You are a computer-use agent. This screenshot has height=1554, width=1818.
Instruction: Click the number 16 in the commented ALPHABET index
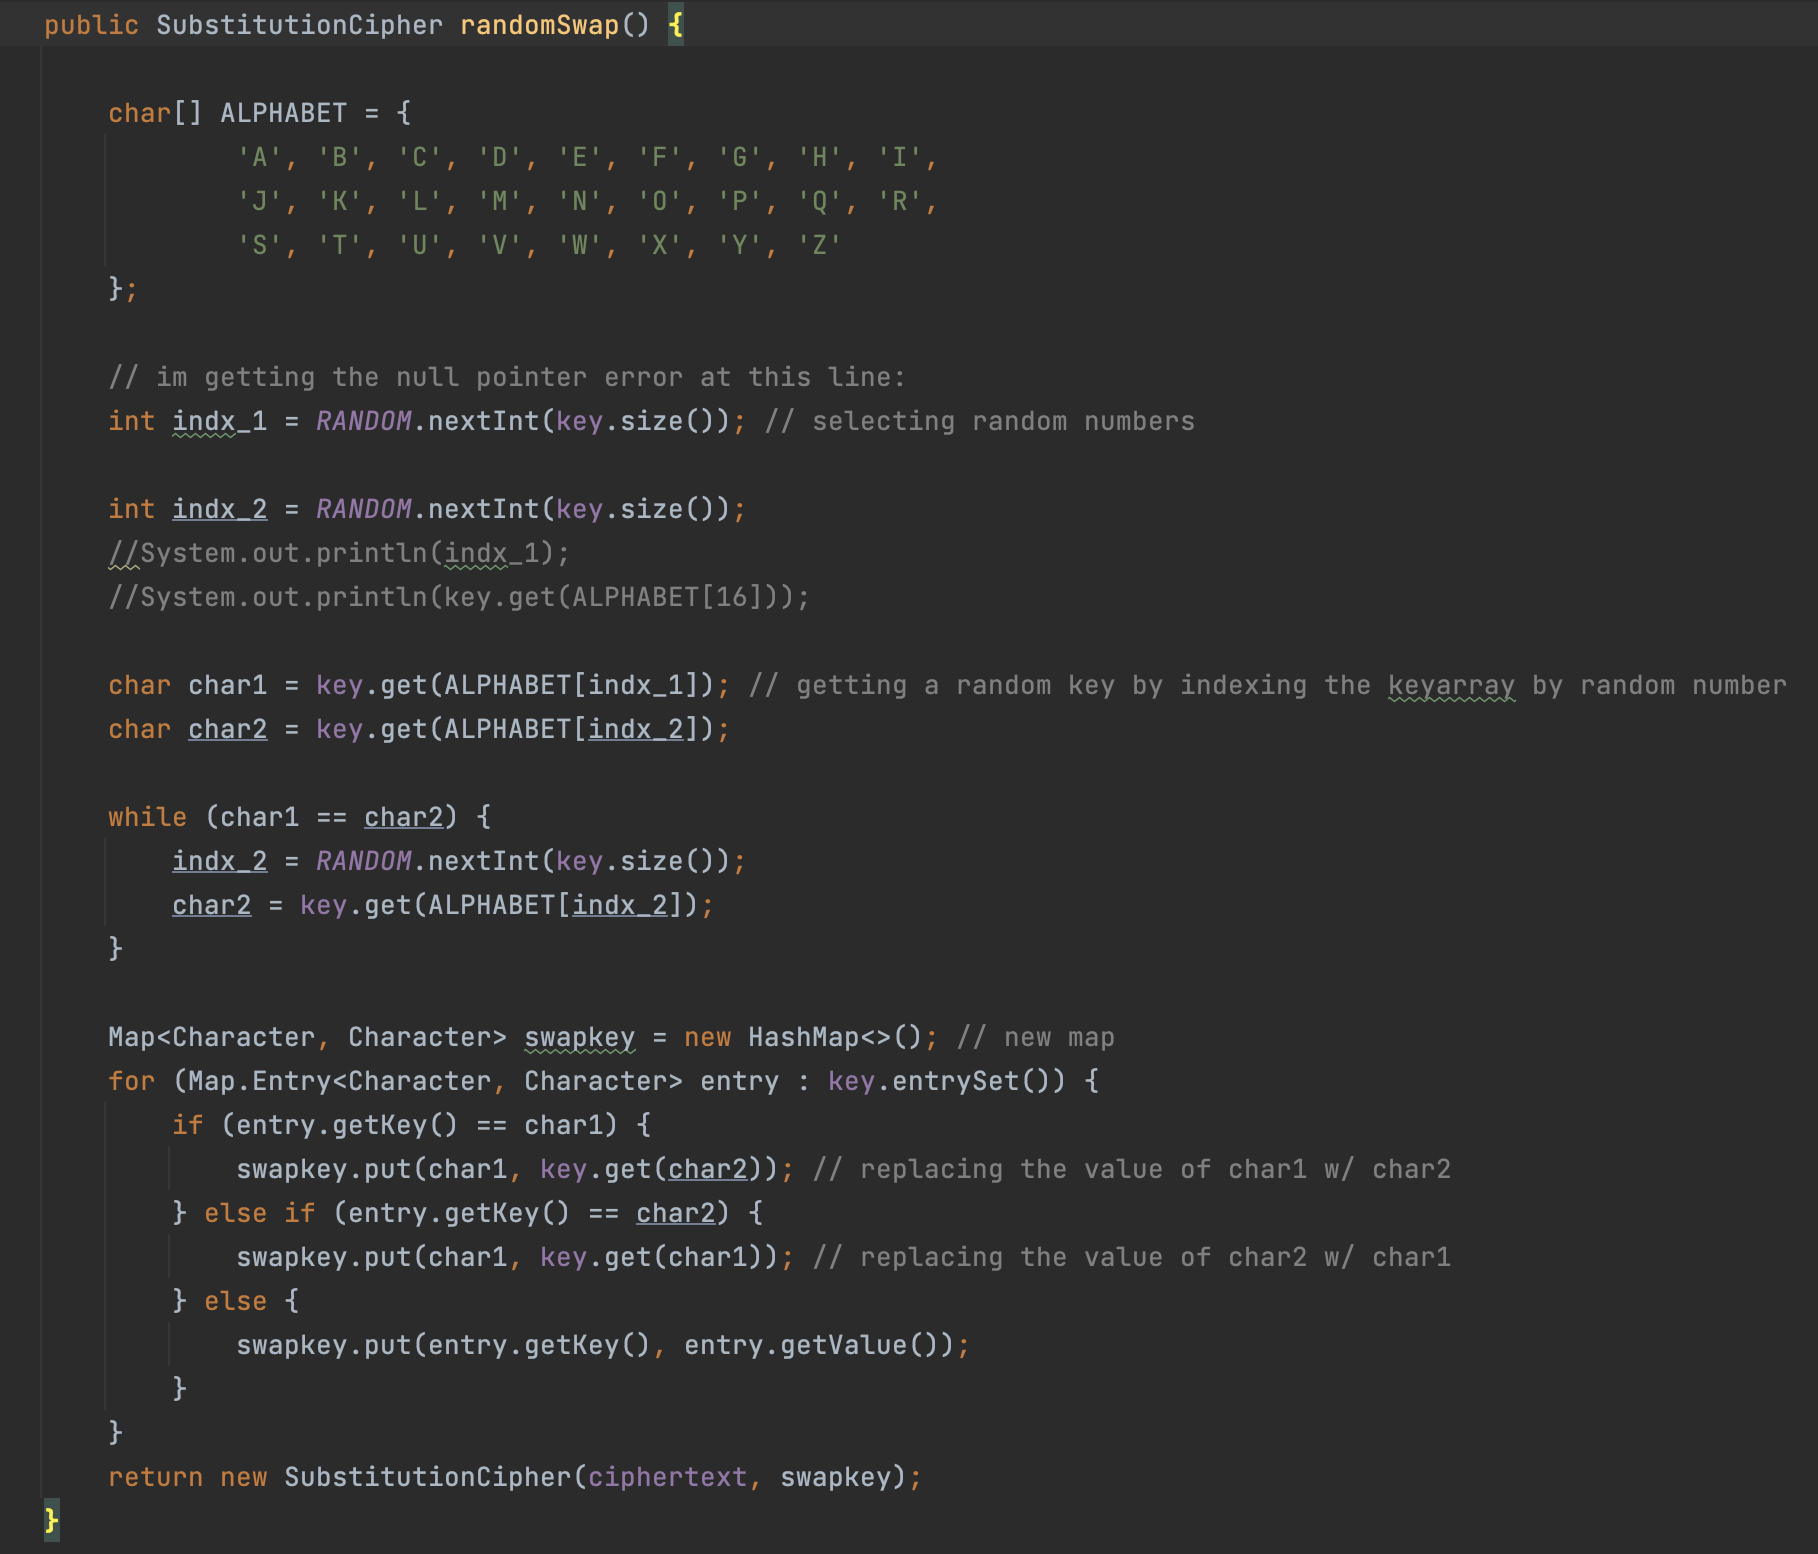[732, 597]
